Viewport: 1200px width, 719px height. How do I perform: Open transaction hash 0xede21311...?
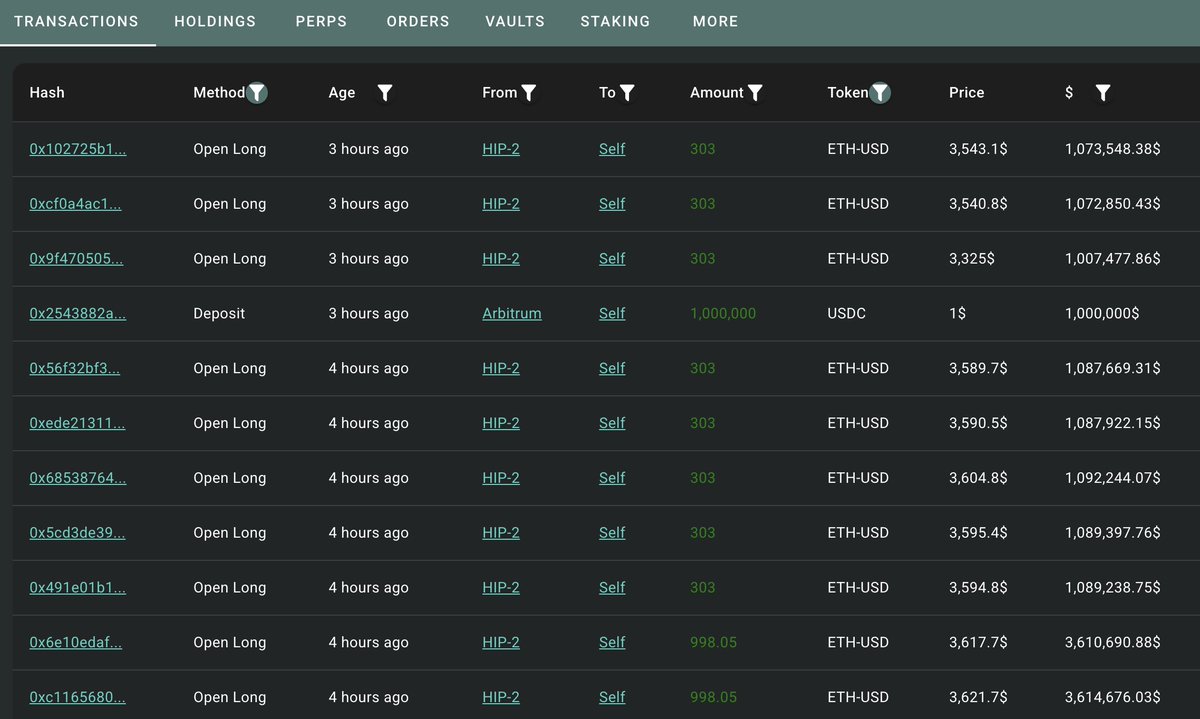click(78, 424)
